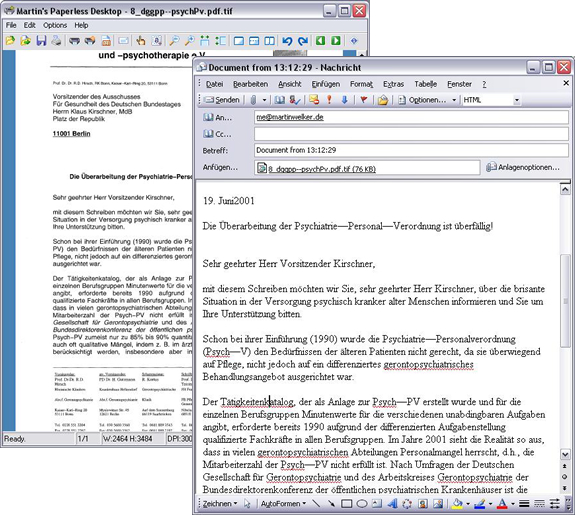Viewport: 575px width, 515px height.
Task: Click the blue floppy save icon
Action: click(41, 41)
